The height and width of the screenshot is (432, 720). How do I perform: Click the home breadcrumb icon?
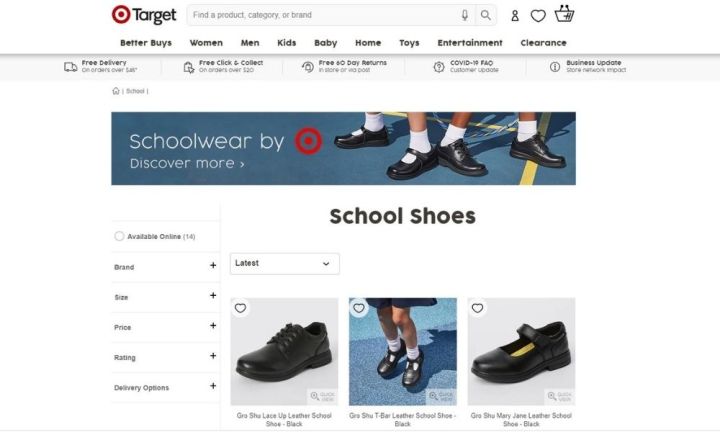click(x=116, y=91)
